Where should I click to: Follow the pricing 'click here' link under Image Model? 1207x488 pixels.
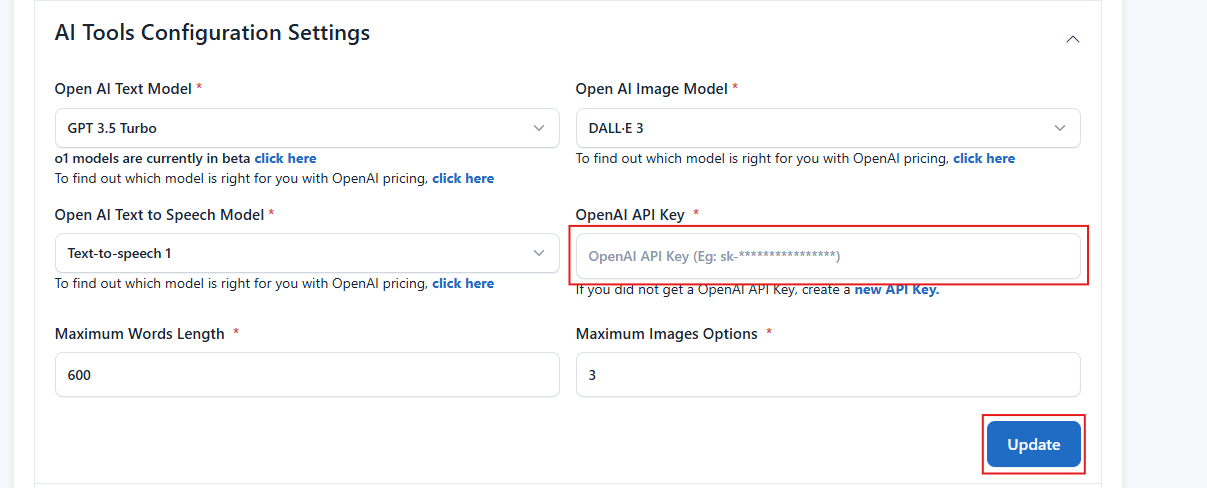pyautogui.click(x=984, y=158)
